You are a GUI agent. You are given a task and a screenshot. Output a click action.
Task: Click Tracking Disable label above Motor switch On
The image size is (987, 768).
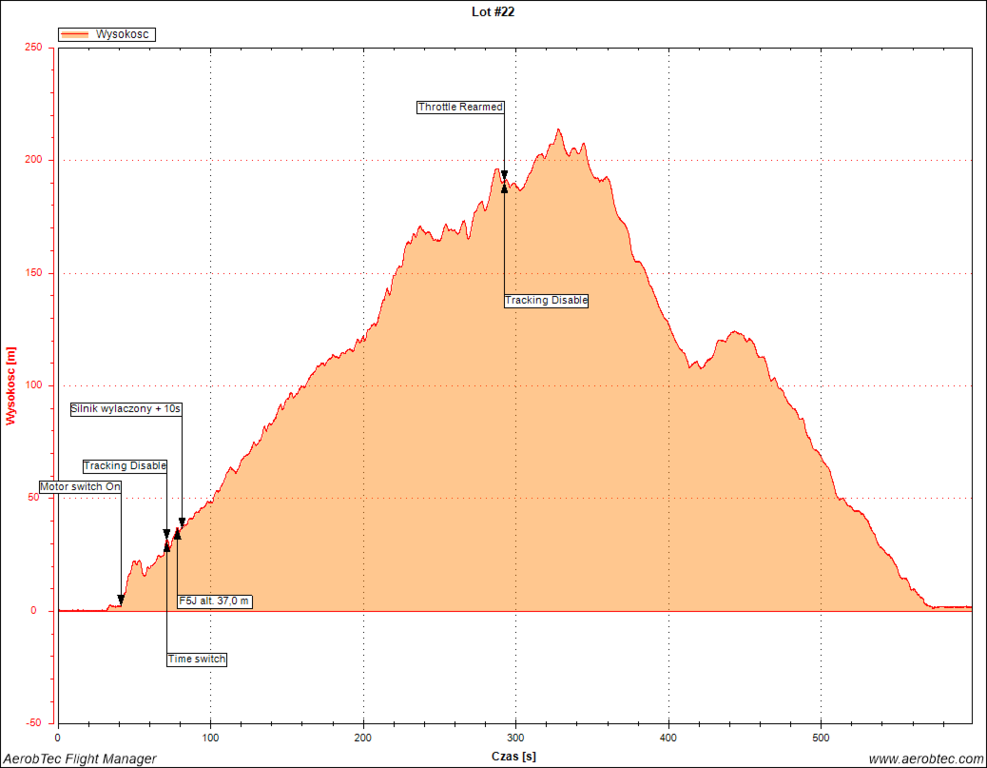(125, 466)
